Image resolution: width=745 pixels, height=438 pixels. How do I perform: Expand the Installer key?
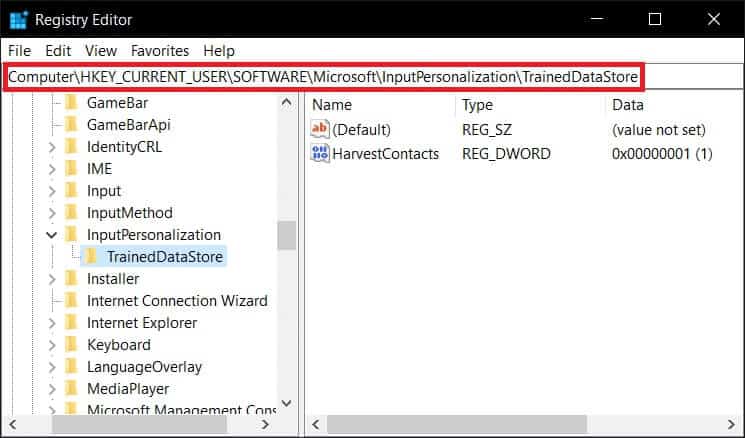[x=52, y=279]
